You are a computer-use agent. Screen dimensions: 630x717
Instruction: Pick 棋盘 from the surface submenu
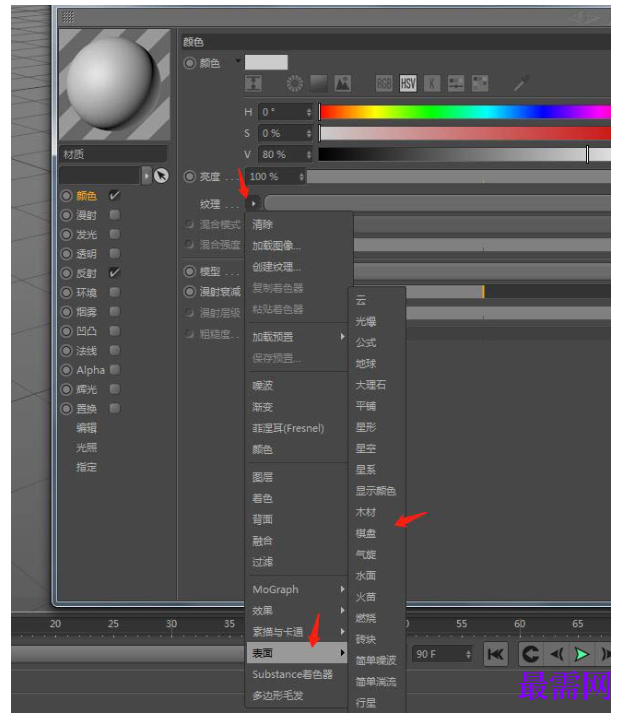(x=366, y=533)
